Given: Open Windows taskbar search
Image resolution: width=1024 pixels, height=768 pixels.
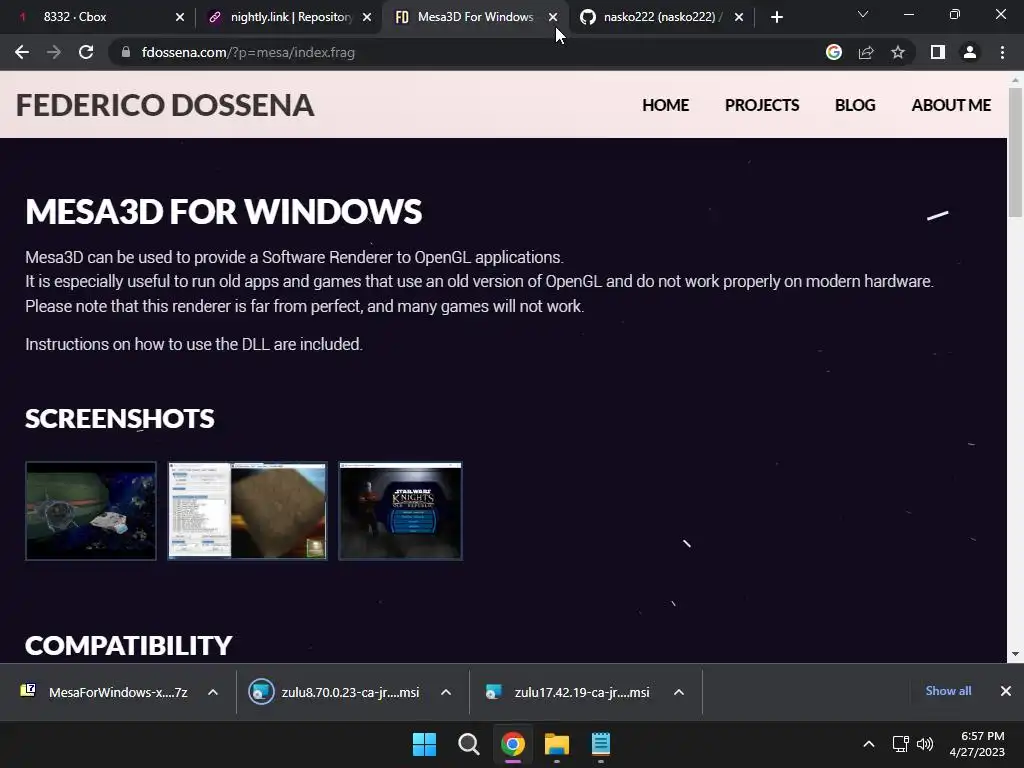Looking at the screenshot, I should click(x=469, y=744).
